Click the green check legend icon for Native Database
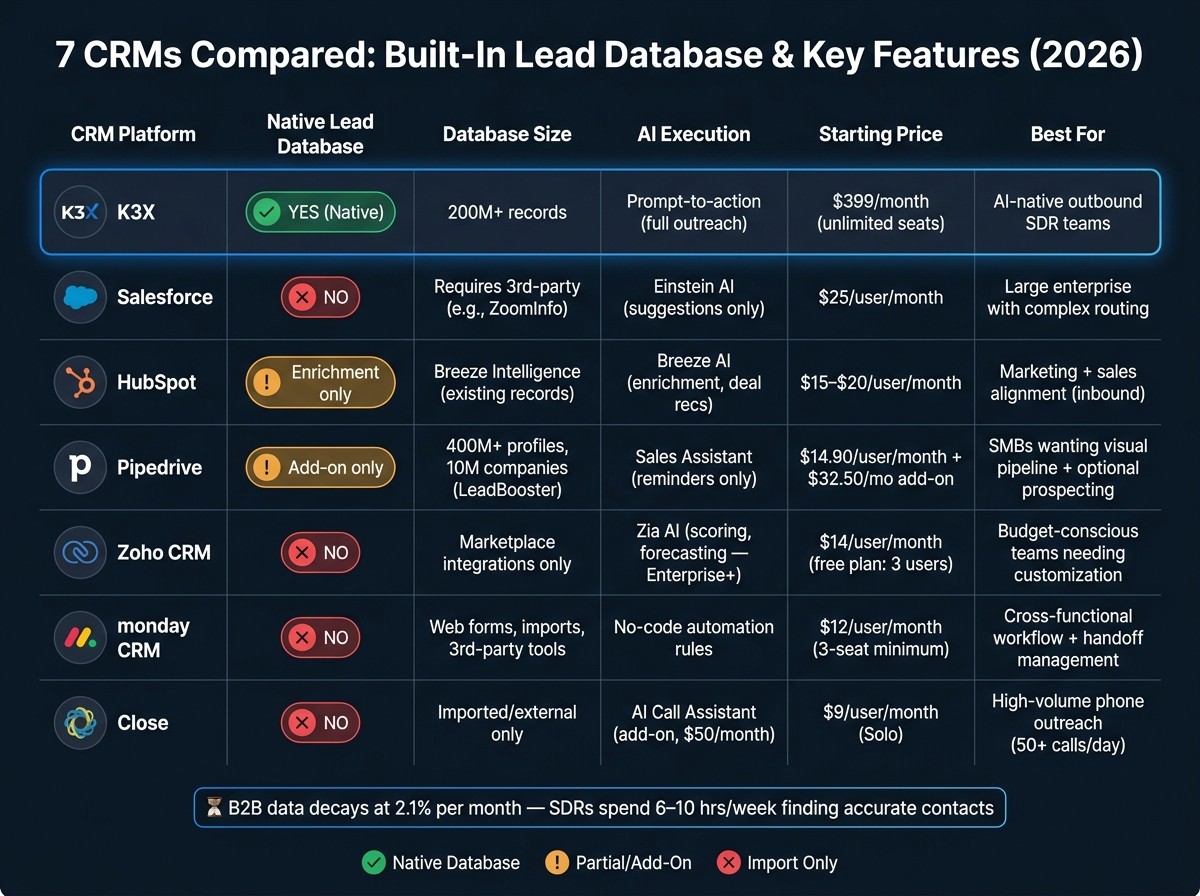This screenshot has width=1200, height=896. click(372, 862)
